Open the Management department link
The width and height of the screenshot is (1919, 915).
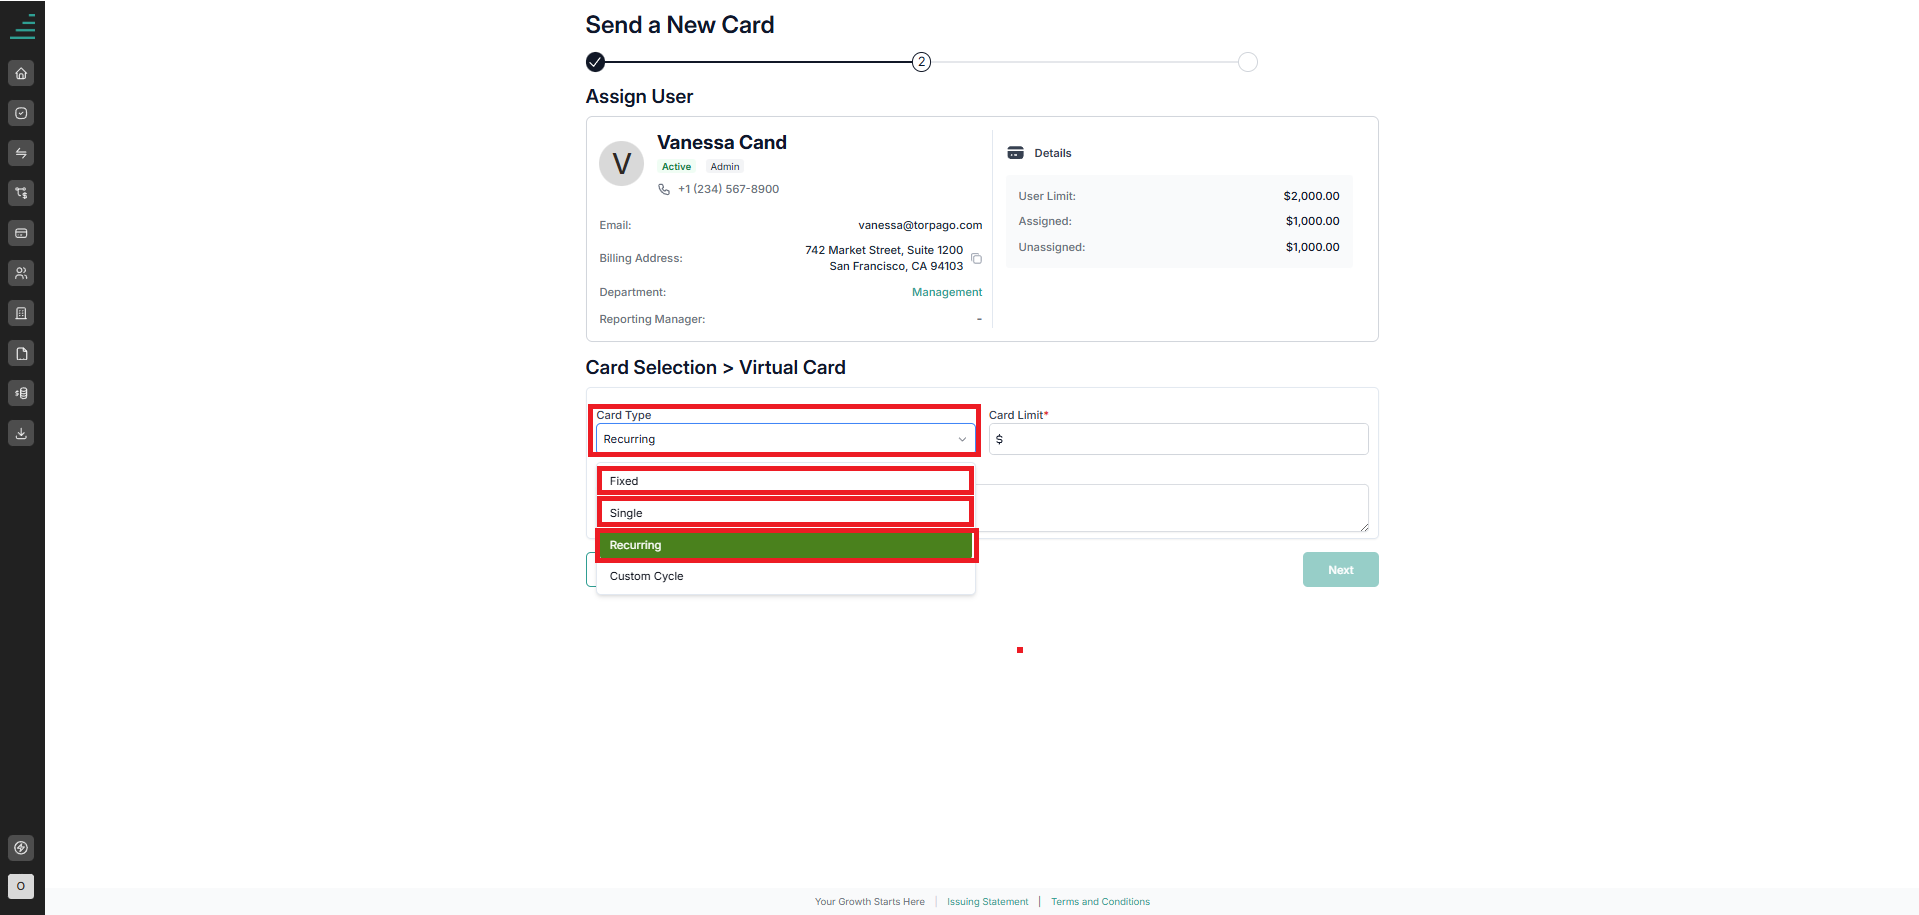click(x=947, y=292)
